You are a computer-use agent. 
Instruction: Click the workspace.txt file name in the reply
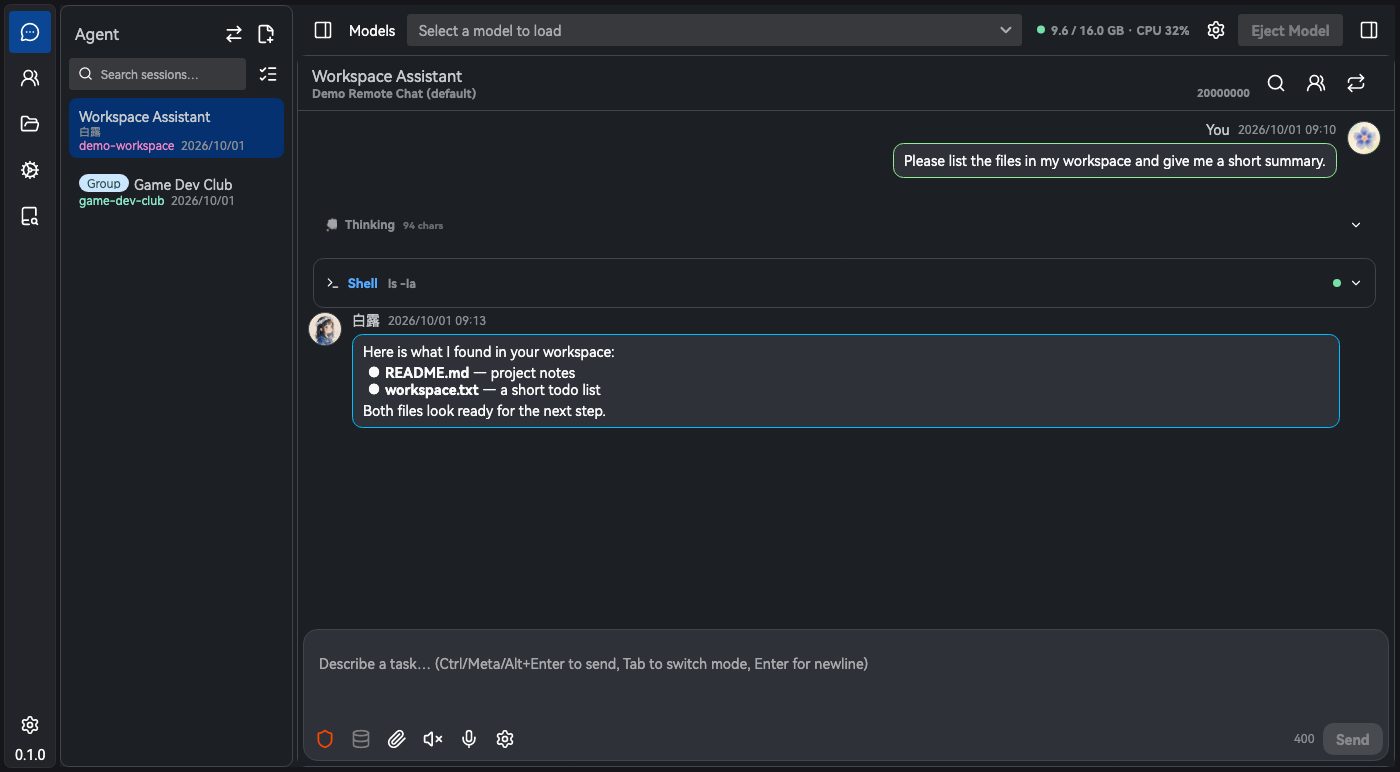[432, 390]
